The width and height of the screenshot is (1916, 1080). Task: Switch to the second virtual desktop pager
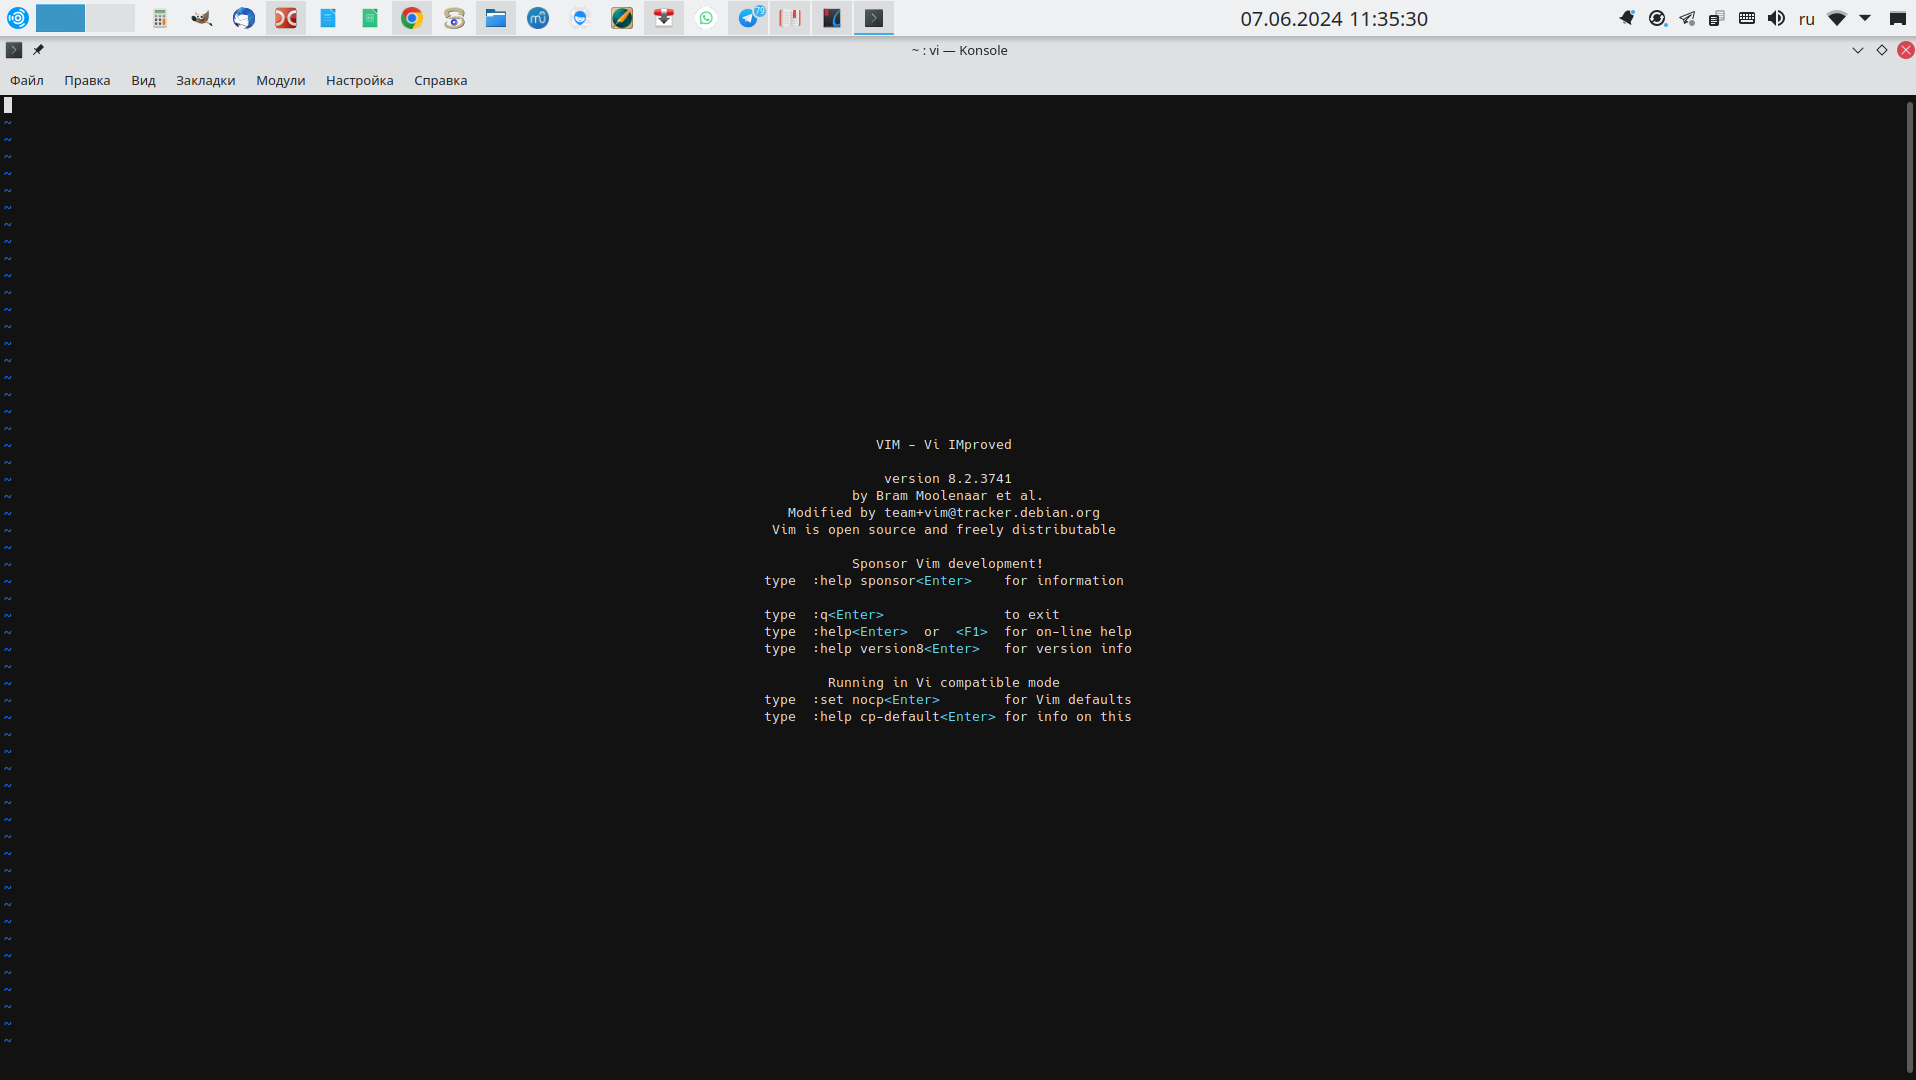coord(110,18)
